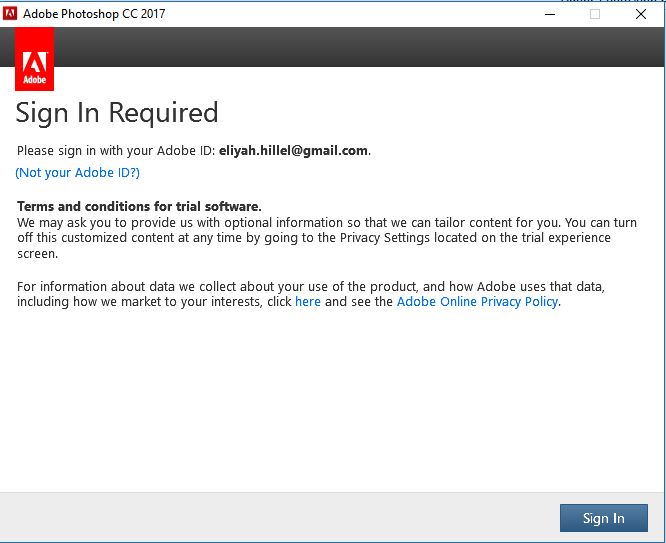The height and width of the screenshot is (543, 666).
Task: Click the Sign In button
Action: pyautogui.click(x=604, y=518)
